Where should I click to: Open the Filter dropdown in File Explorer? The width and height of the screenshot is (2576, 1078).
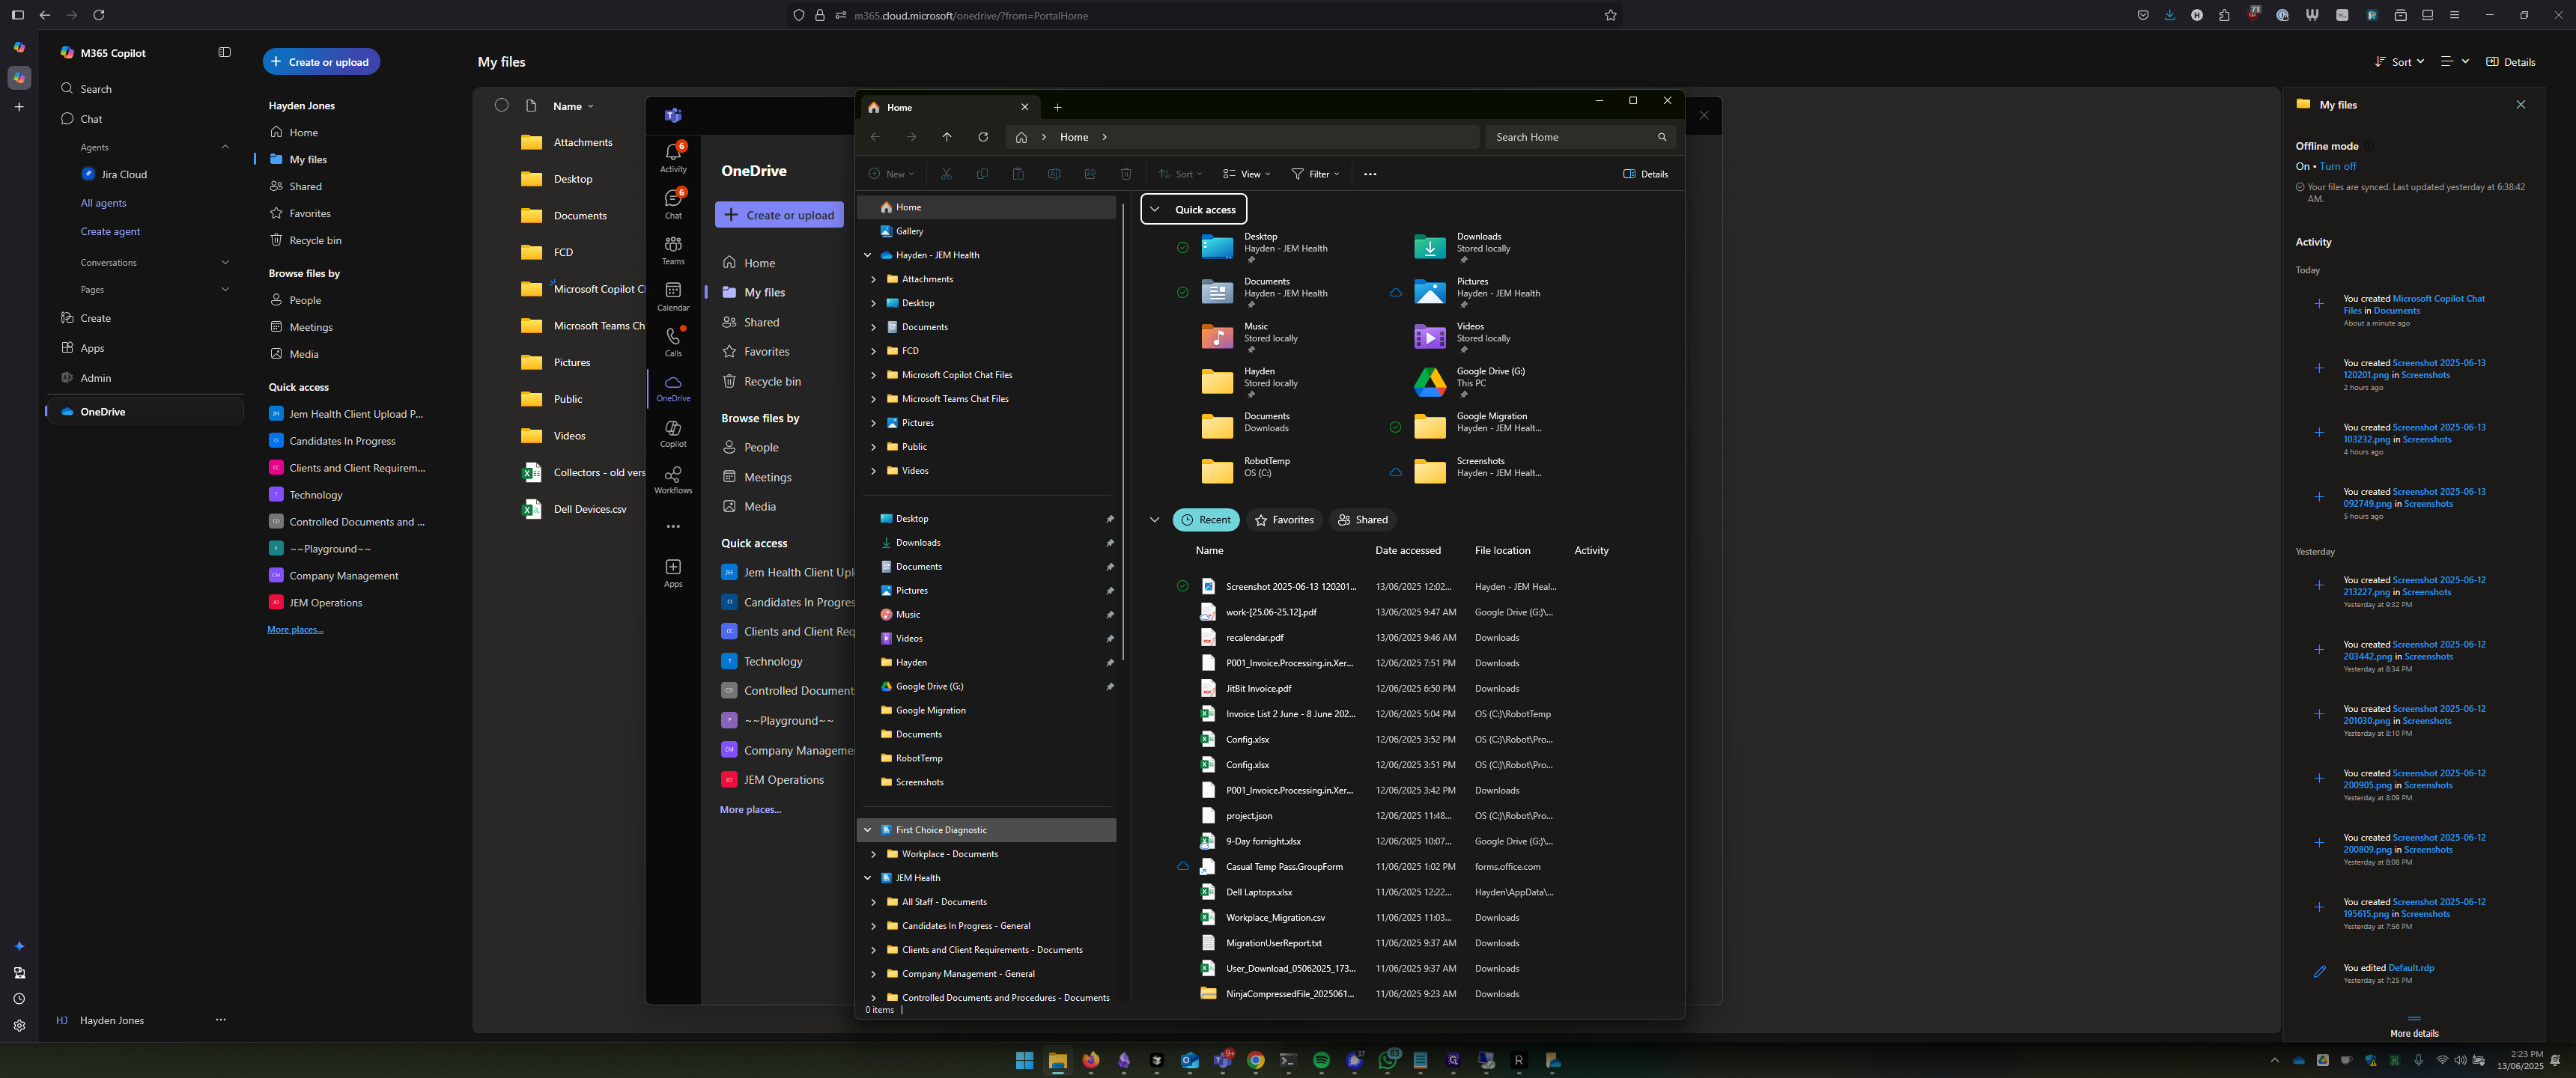coord(1315,174)
